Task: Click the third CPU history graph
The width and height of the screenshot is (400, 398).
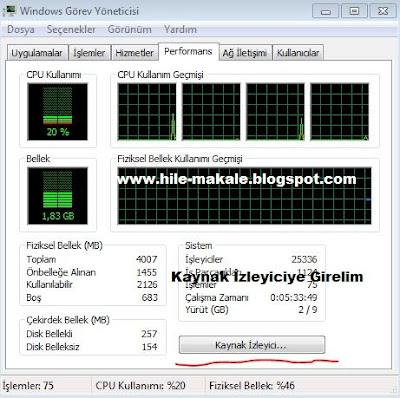Action: point(275,112)
